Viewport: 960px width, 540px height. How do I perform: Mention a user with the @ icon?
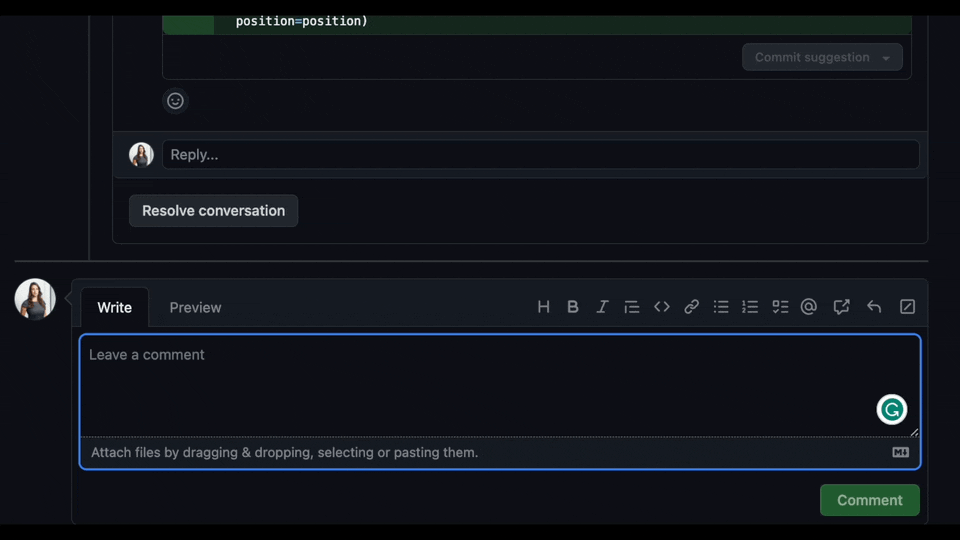(x=809, y=307)
